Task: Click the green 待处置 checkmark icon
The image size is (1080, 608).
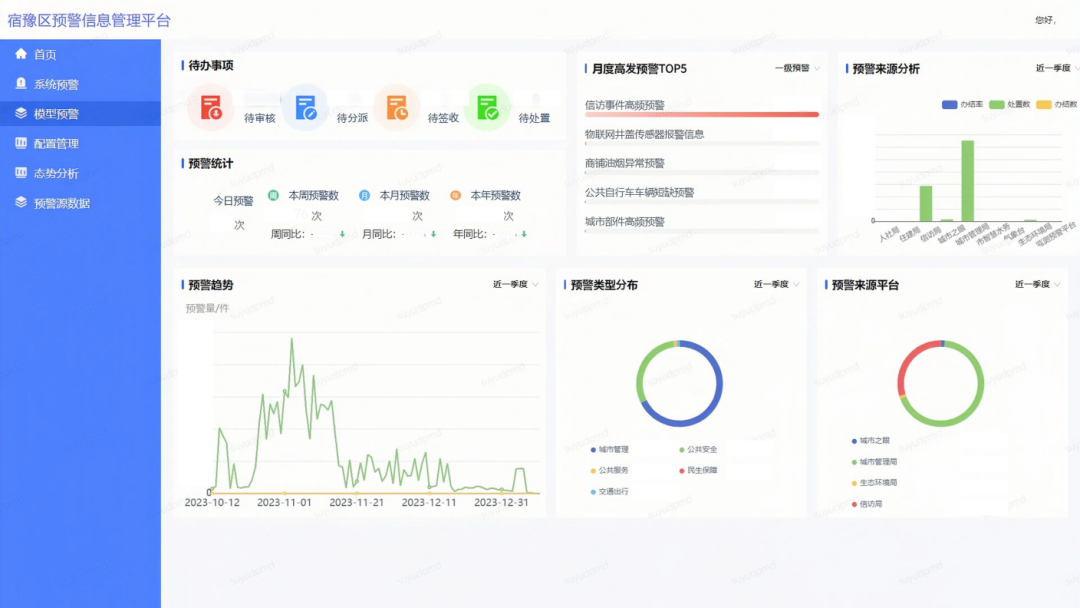Action: (x=488, y=107)
